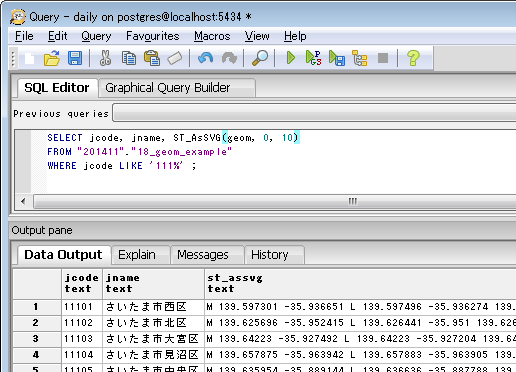
Task: Select the Data Output tab
Action: 63,255
